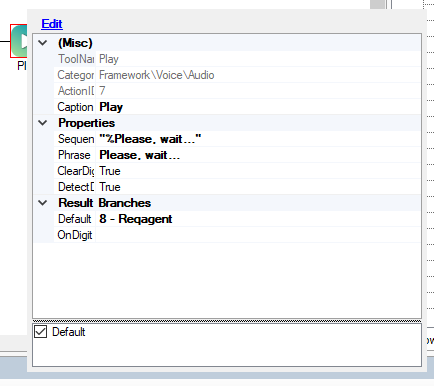Image resolution: width=434 pixels, height=386 pixels.
Task: Select the Sequence property label
Action: coord(75,139)
